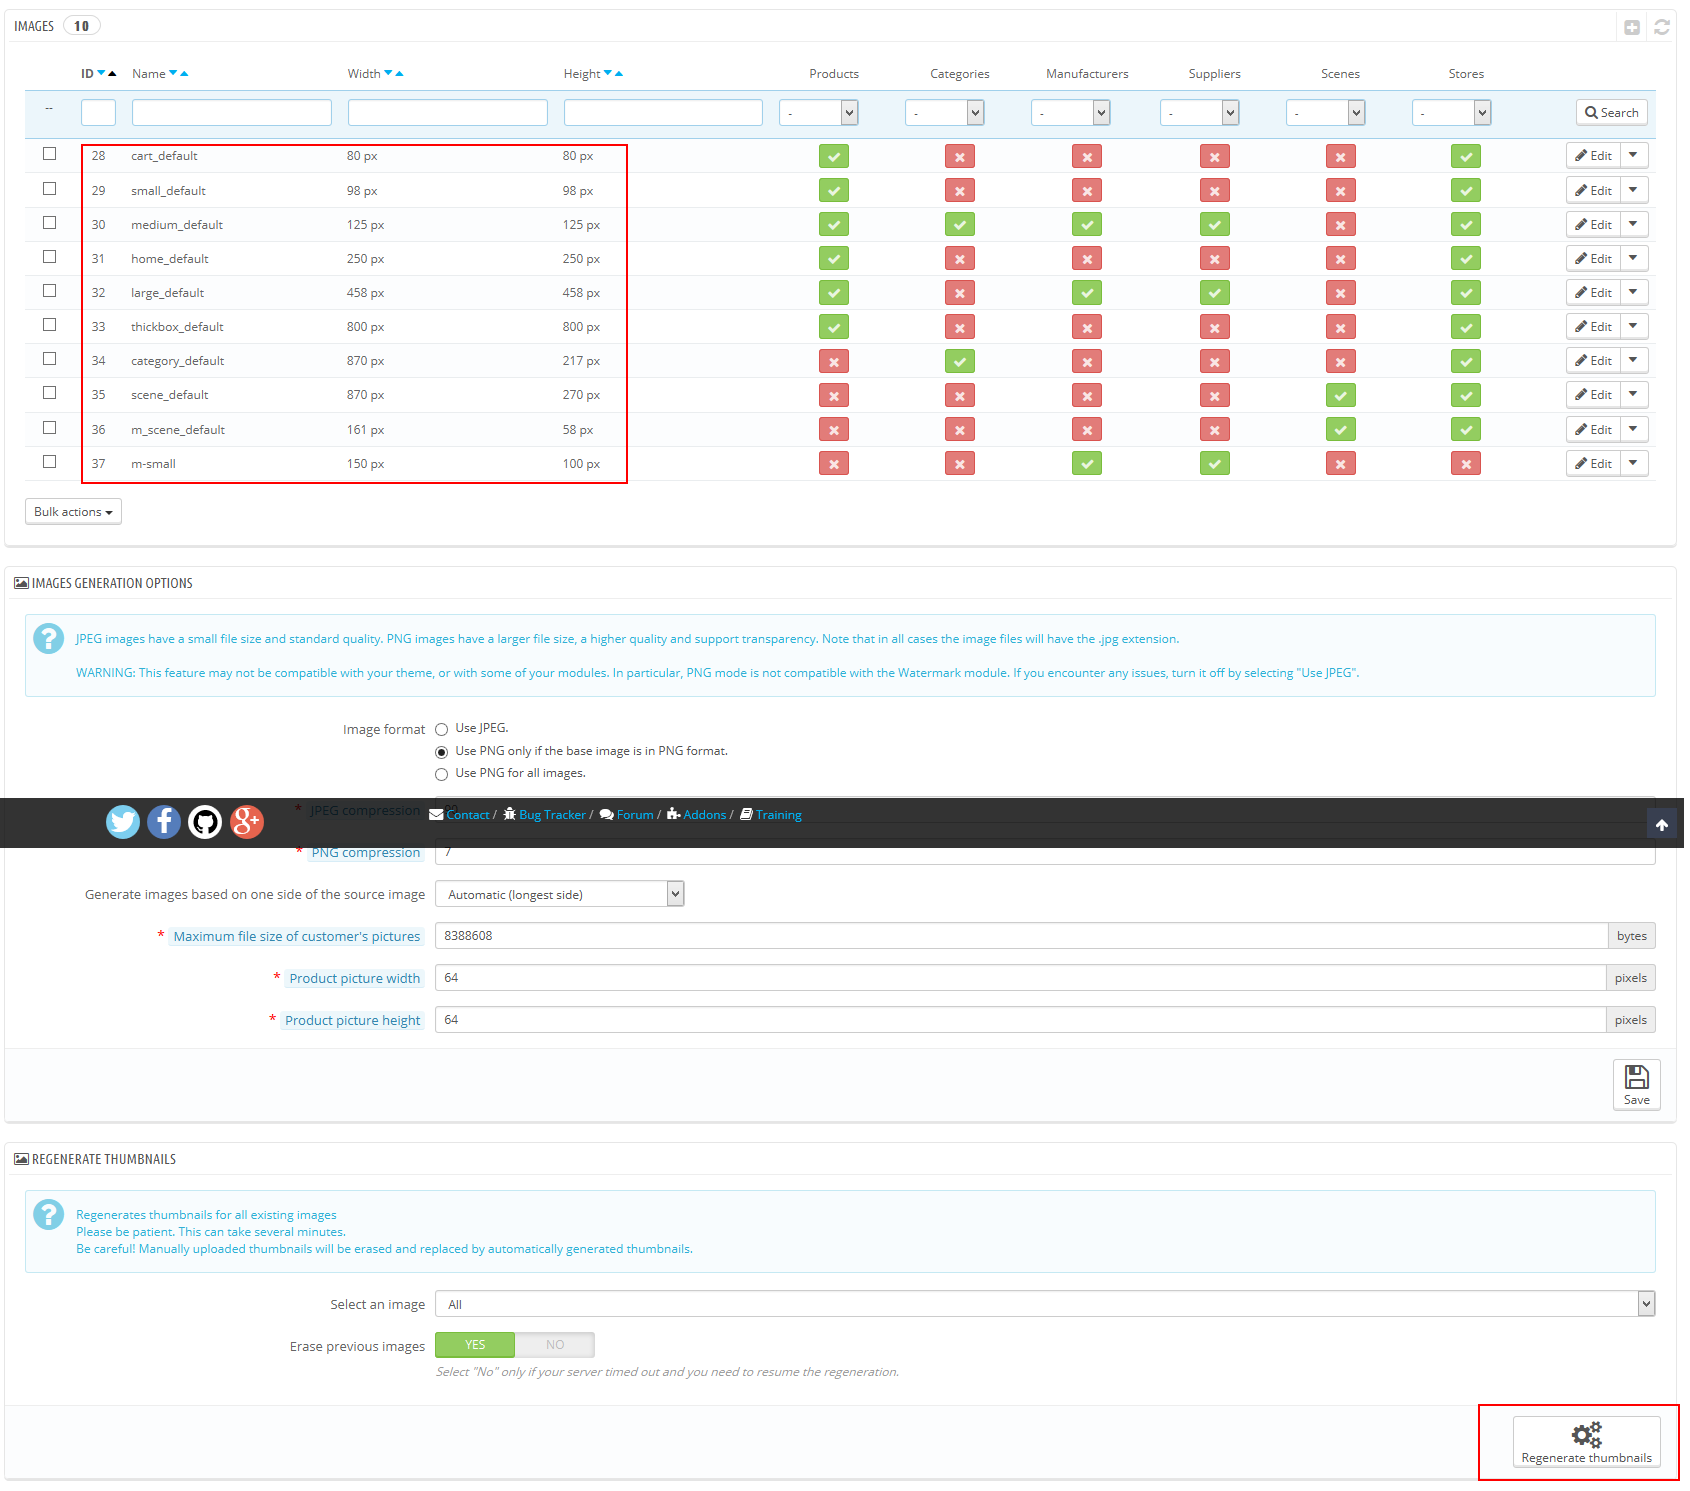Toggle Products status for thickbox_default row
The width and height of the screenshot is (1690, 1491).
click(834, 327)
